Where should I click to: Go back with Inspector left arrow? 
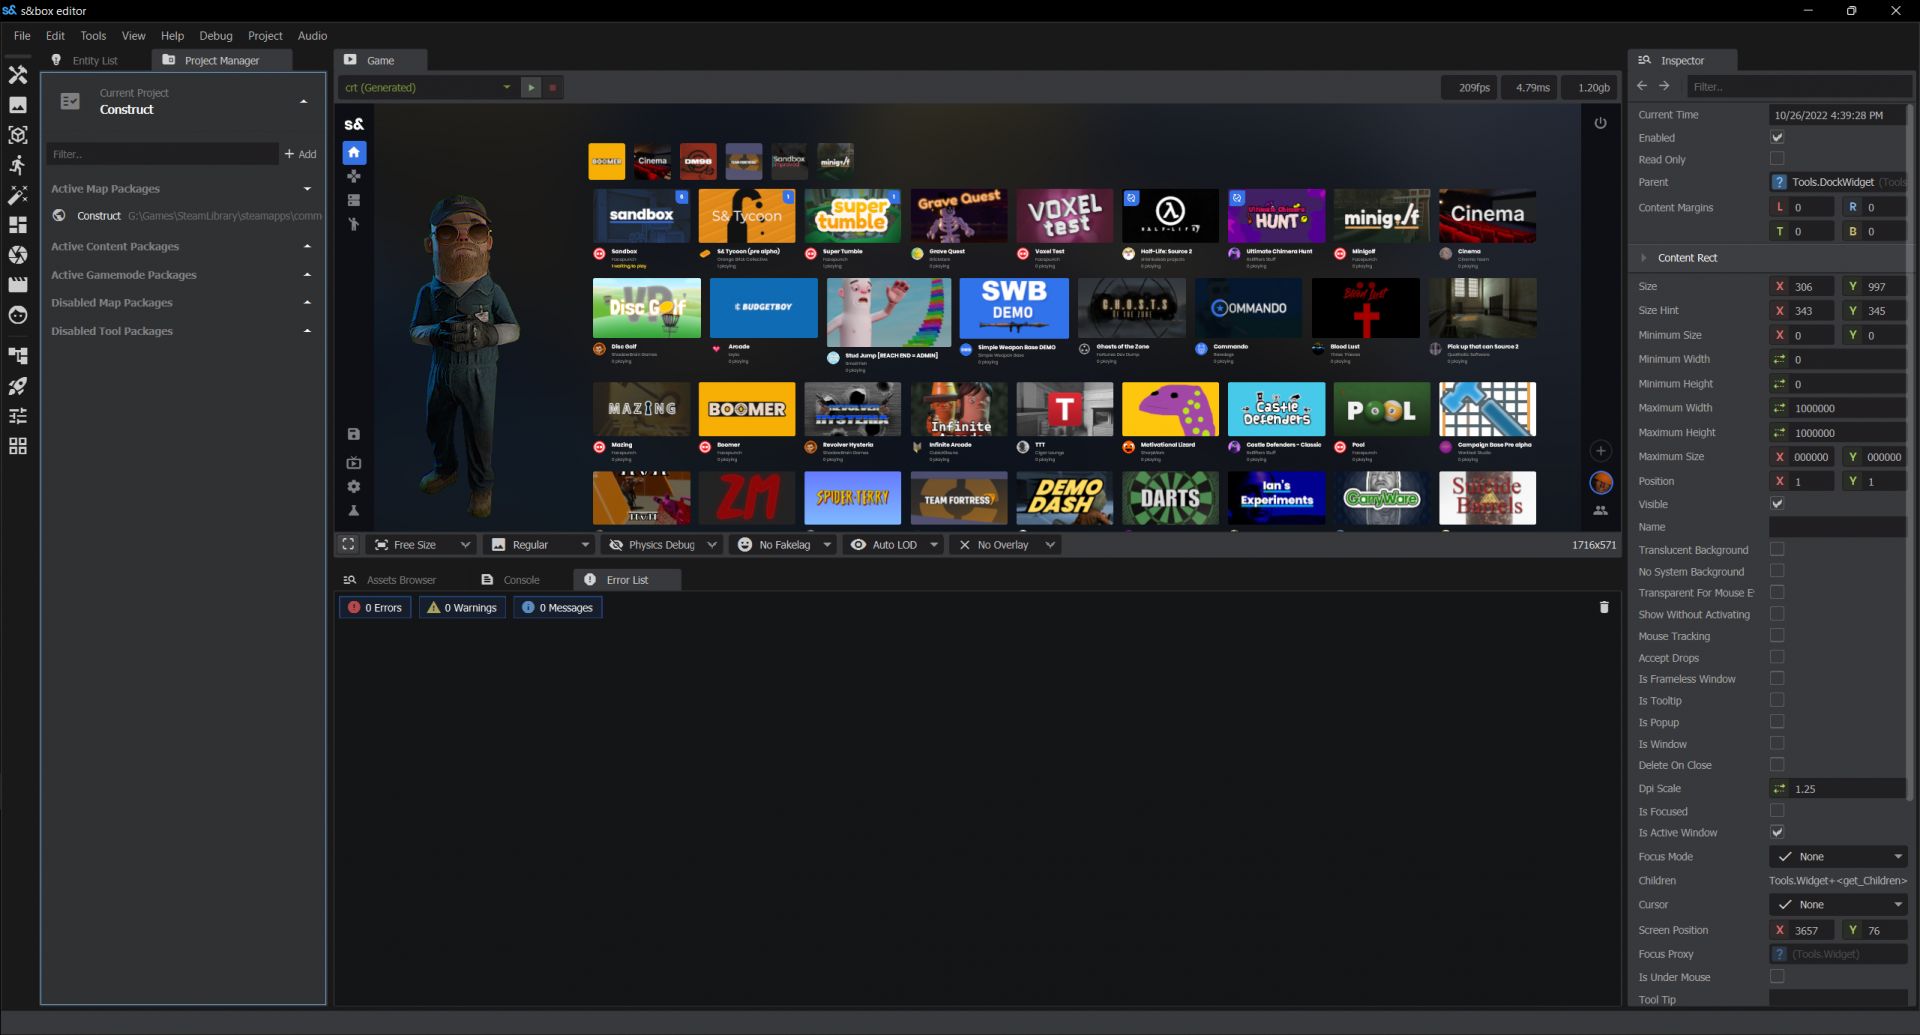(x=1642, y=87)
